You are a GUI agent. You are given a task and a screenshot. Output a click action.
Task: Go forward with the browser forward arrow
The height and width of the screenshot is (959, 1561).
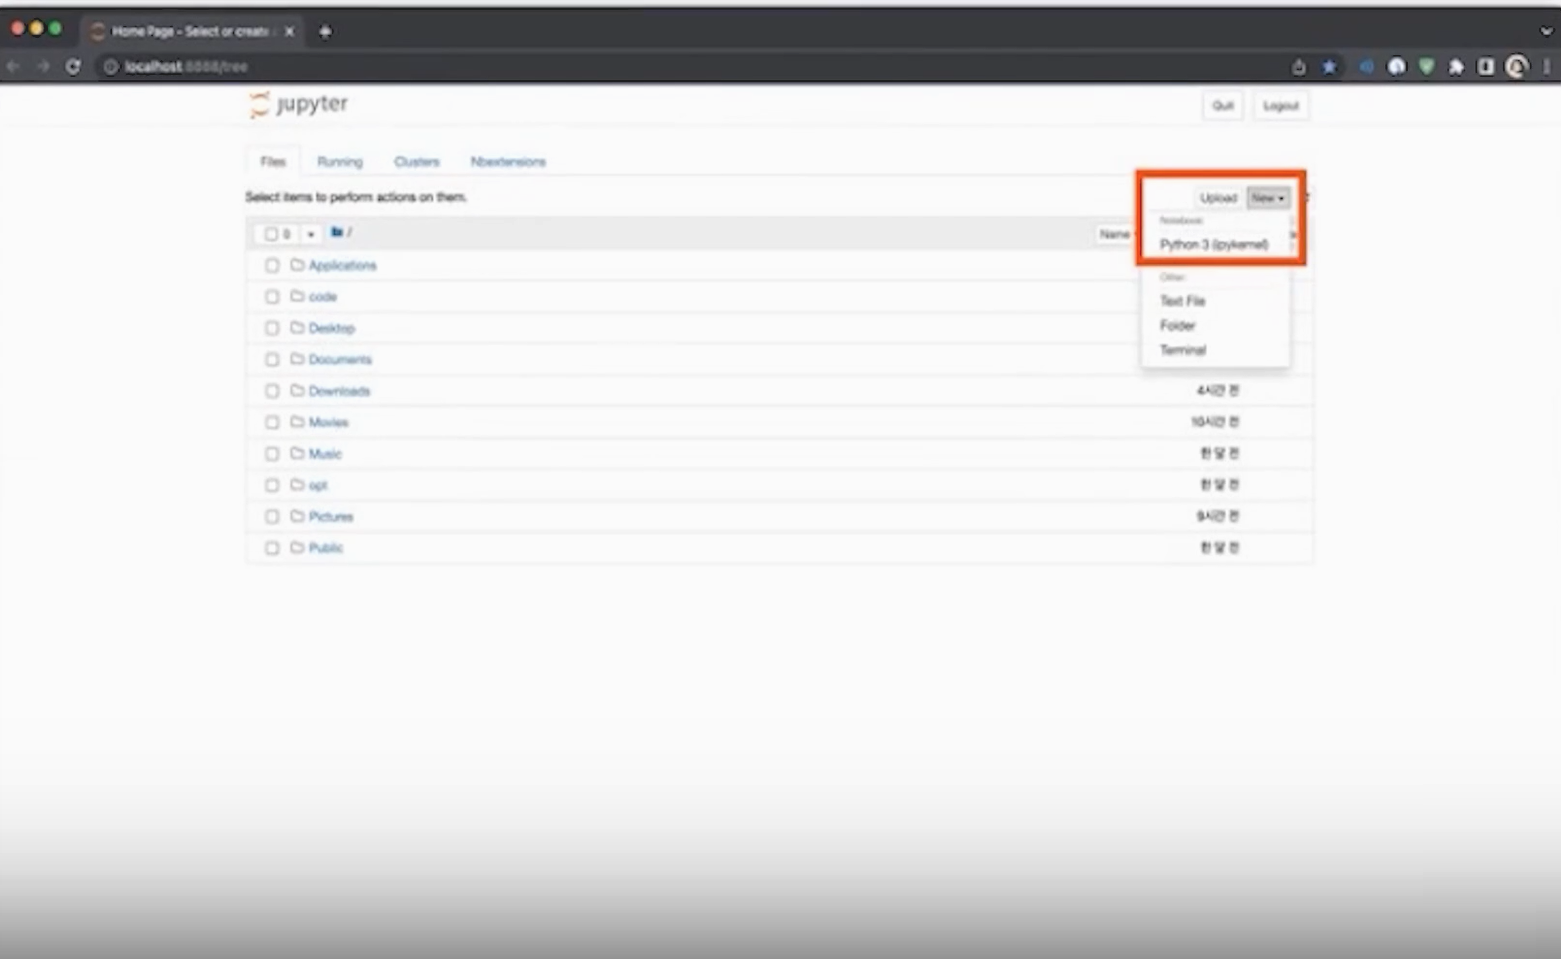(x=43, y=66)
